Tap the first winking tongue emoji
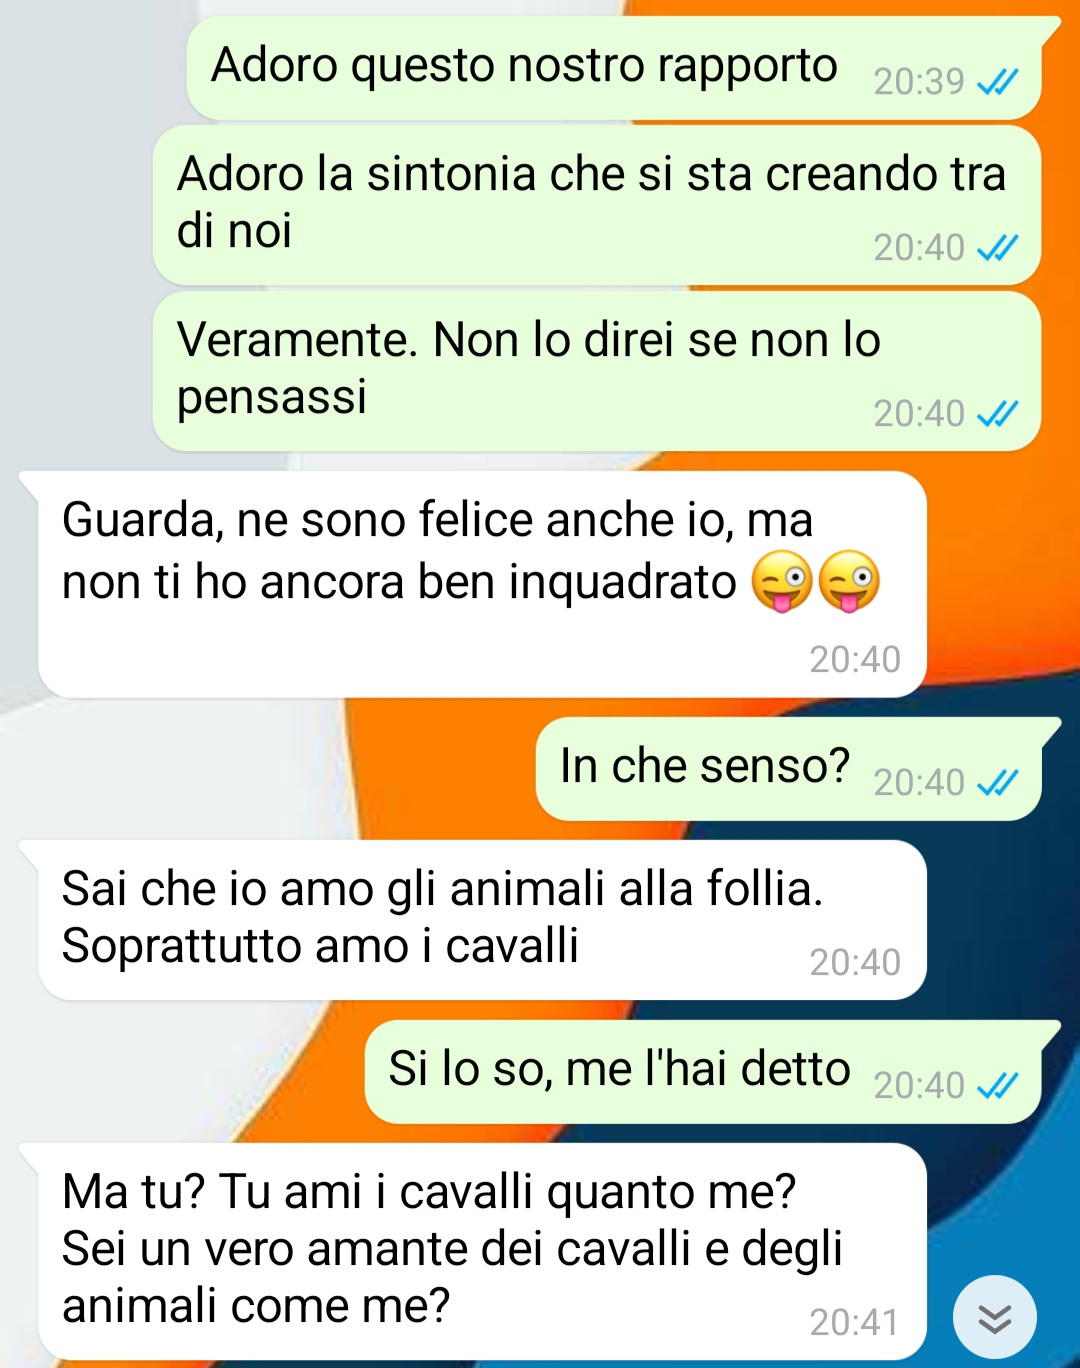This screenshot has height=1368, width=1080. (781, 581)
